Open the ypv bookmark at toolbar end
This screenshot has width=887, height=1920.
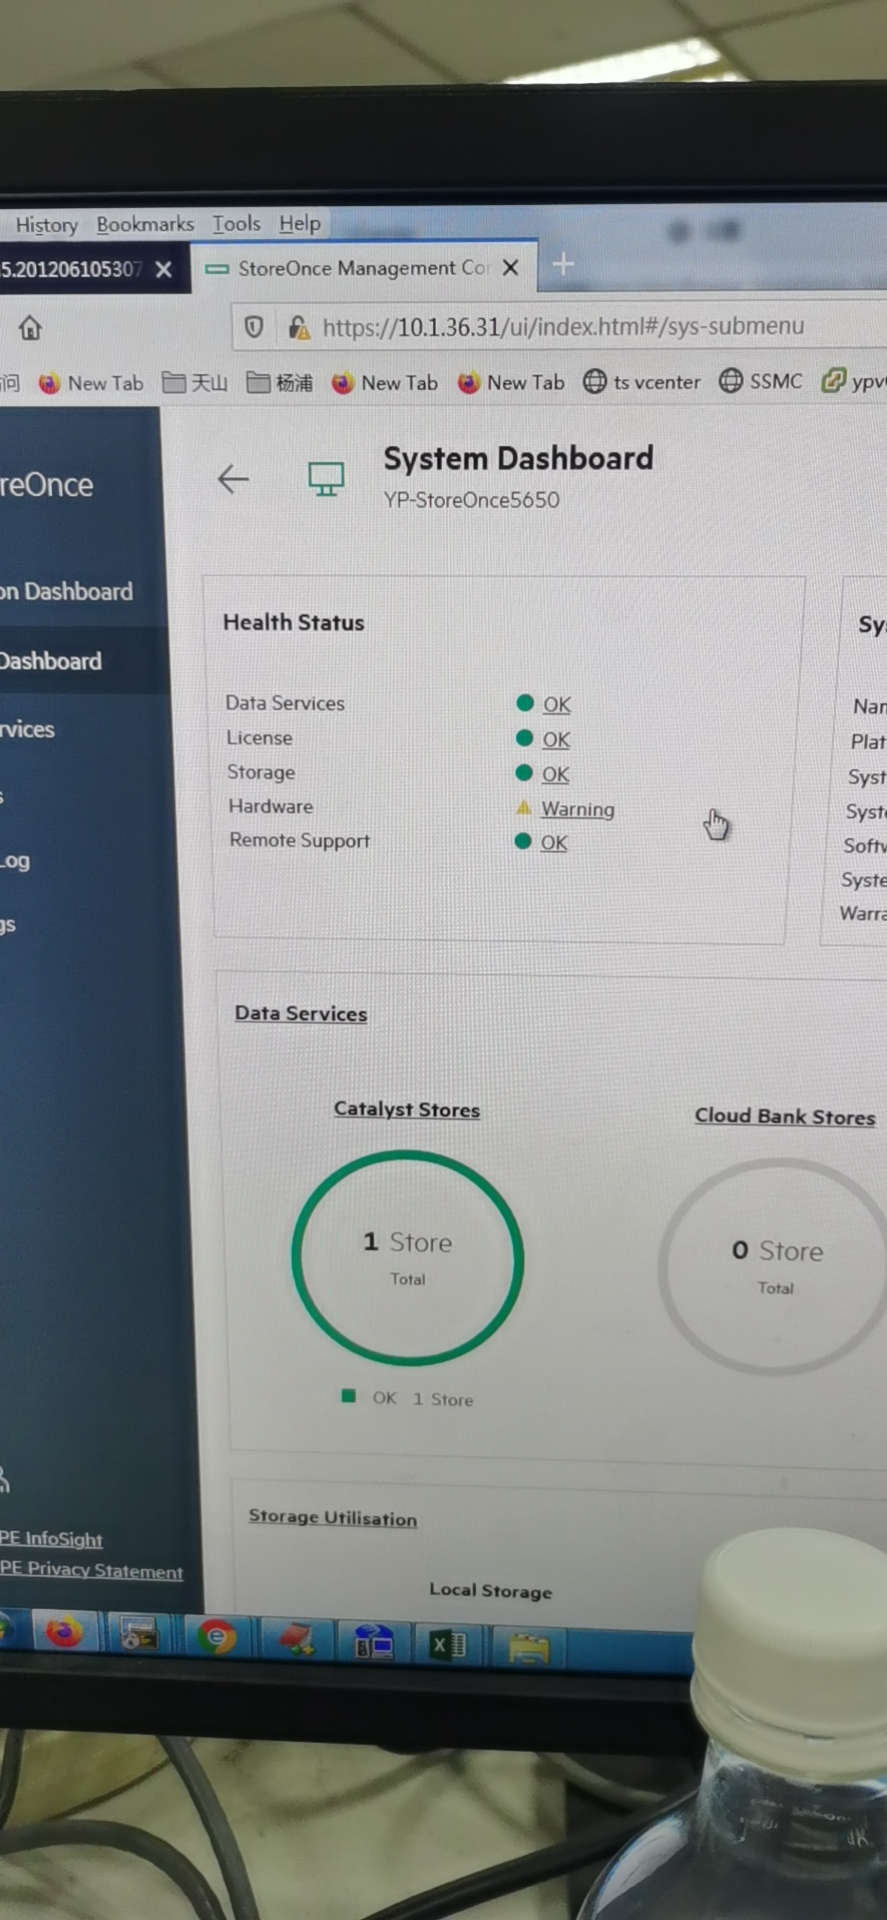(x=853, y=381)
